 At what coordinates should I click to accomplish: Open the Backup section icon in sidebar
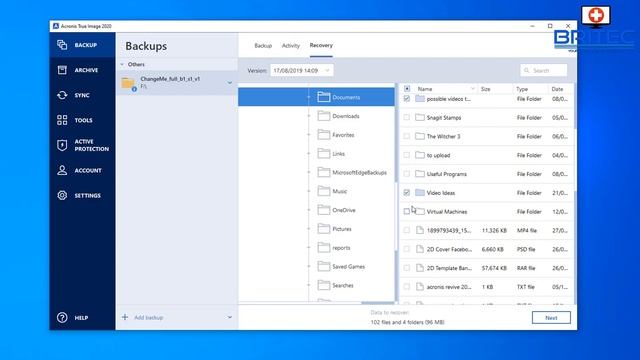coord(62,45)
